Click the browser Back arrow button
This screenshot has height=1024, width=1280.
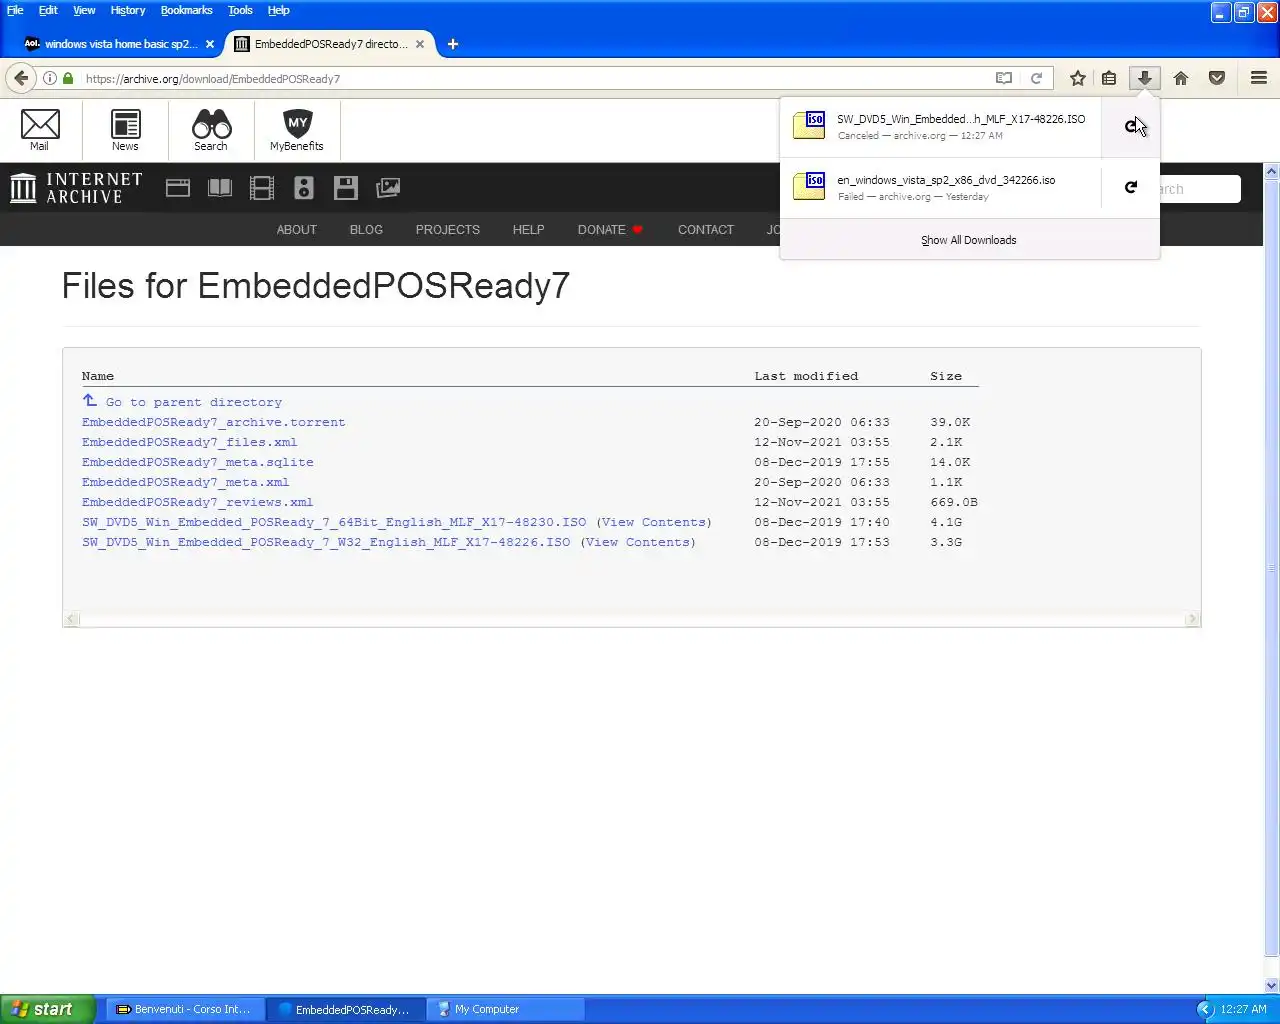[21, 78]
